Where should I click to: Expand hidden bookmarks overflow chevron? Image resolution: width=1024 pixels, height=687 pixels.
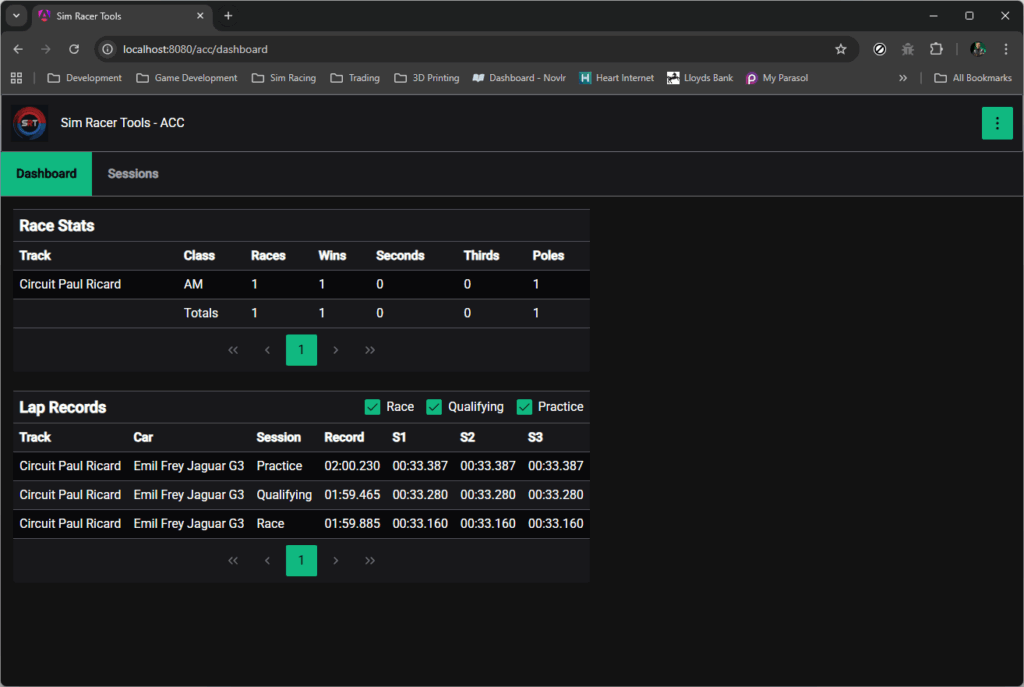(x=903, y=78)
